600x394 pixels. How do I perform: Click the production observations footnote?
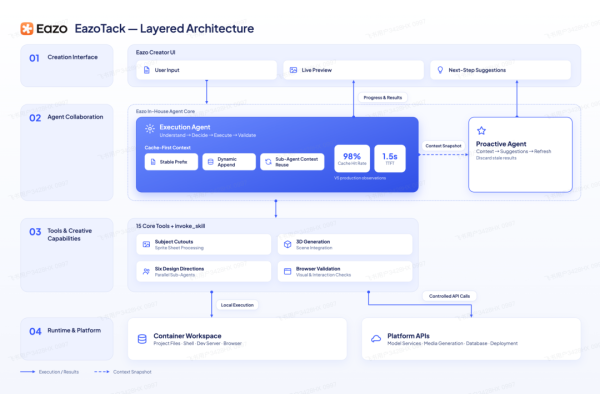pos(360,178)
